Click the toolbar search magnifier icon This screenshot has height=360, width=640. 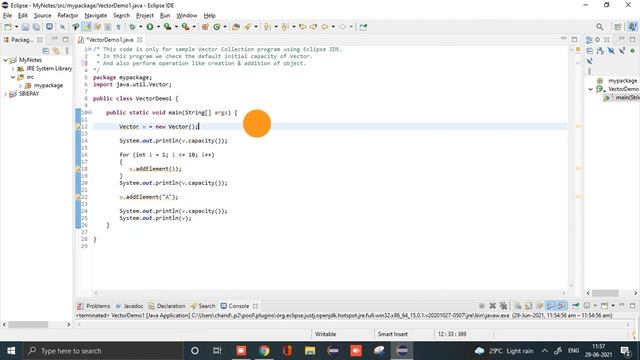click(599, 27)
